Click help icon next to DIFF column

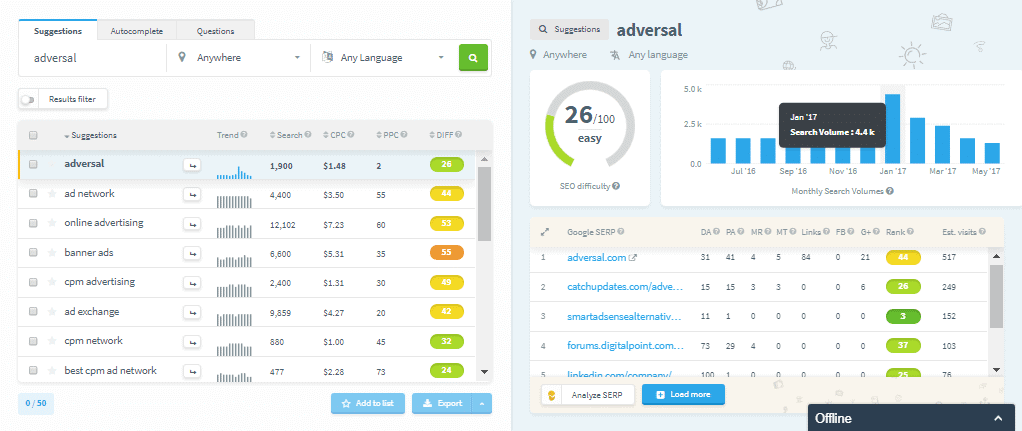click(x=459, y=135)
